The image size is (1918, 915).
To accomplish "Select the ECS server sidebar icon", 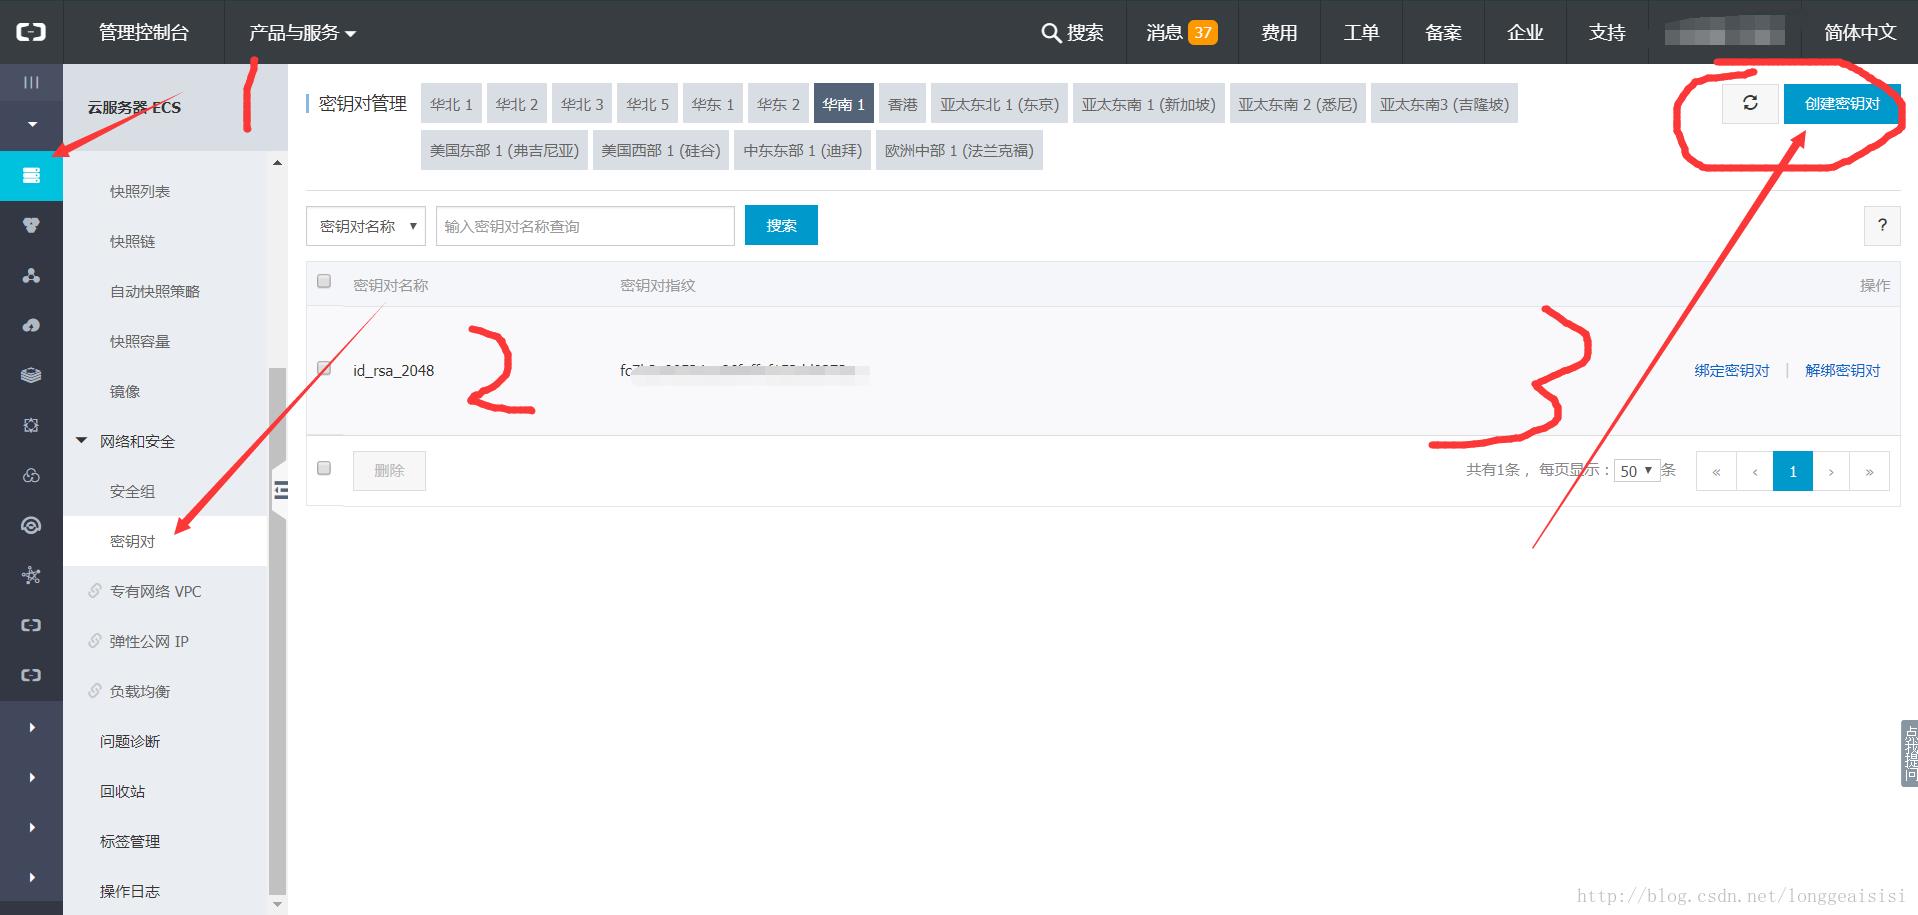I will click(31, 176).
